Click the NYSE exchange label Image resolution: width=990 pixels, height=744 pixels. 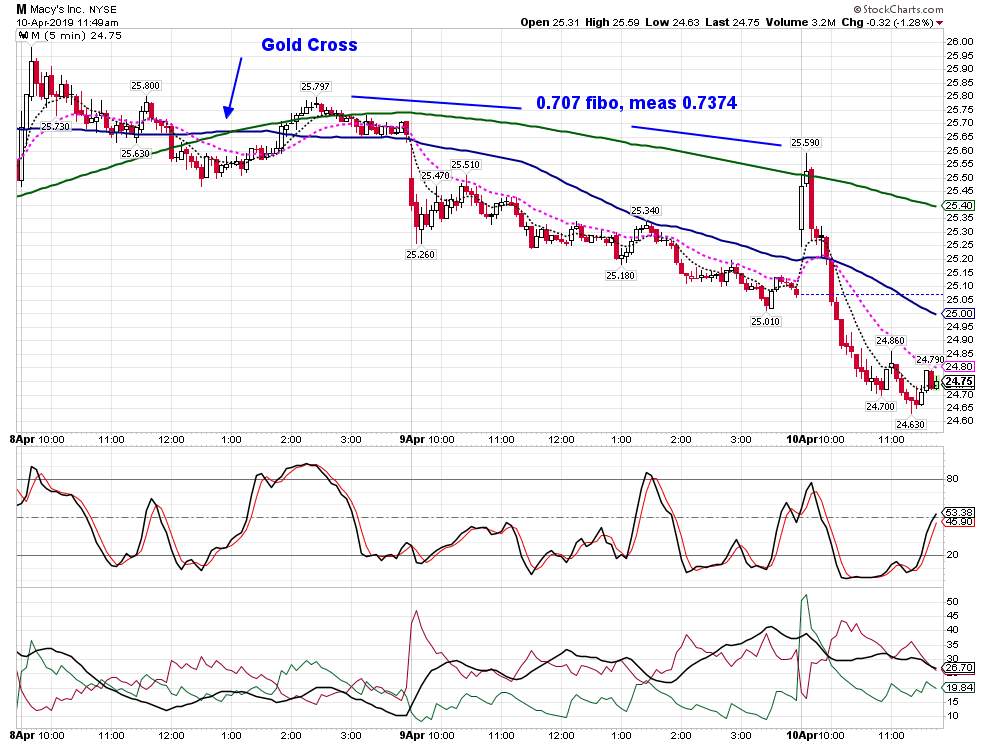click(x=102, y=9)
